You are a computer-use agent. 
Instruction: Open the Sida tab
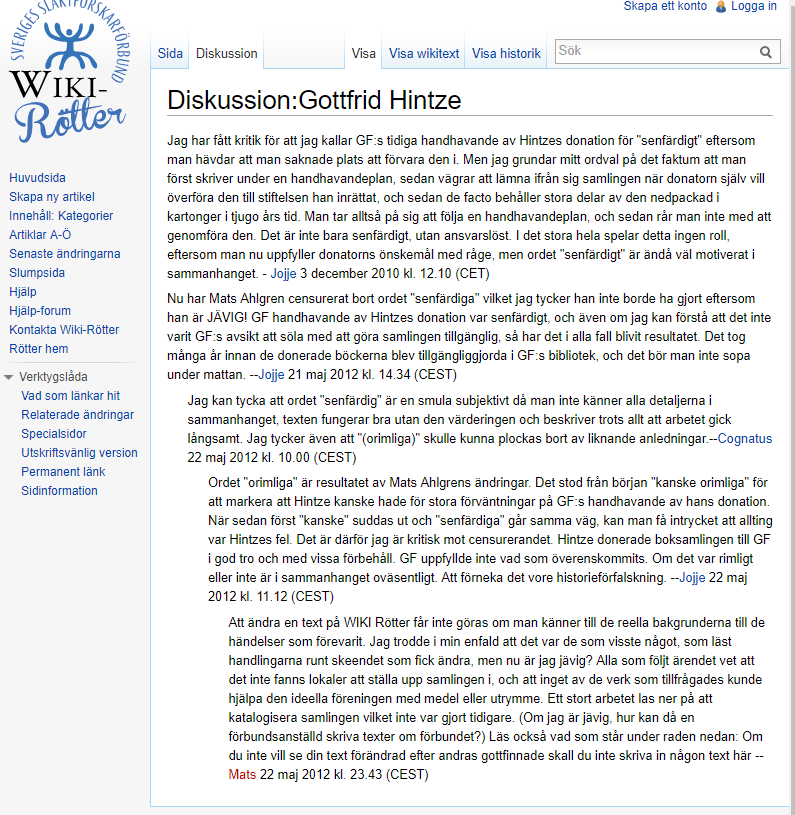[x=170, y=54]
